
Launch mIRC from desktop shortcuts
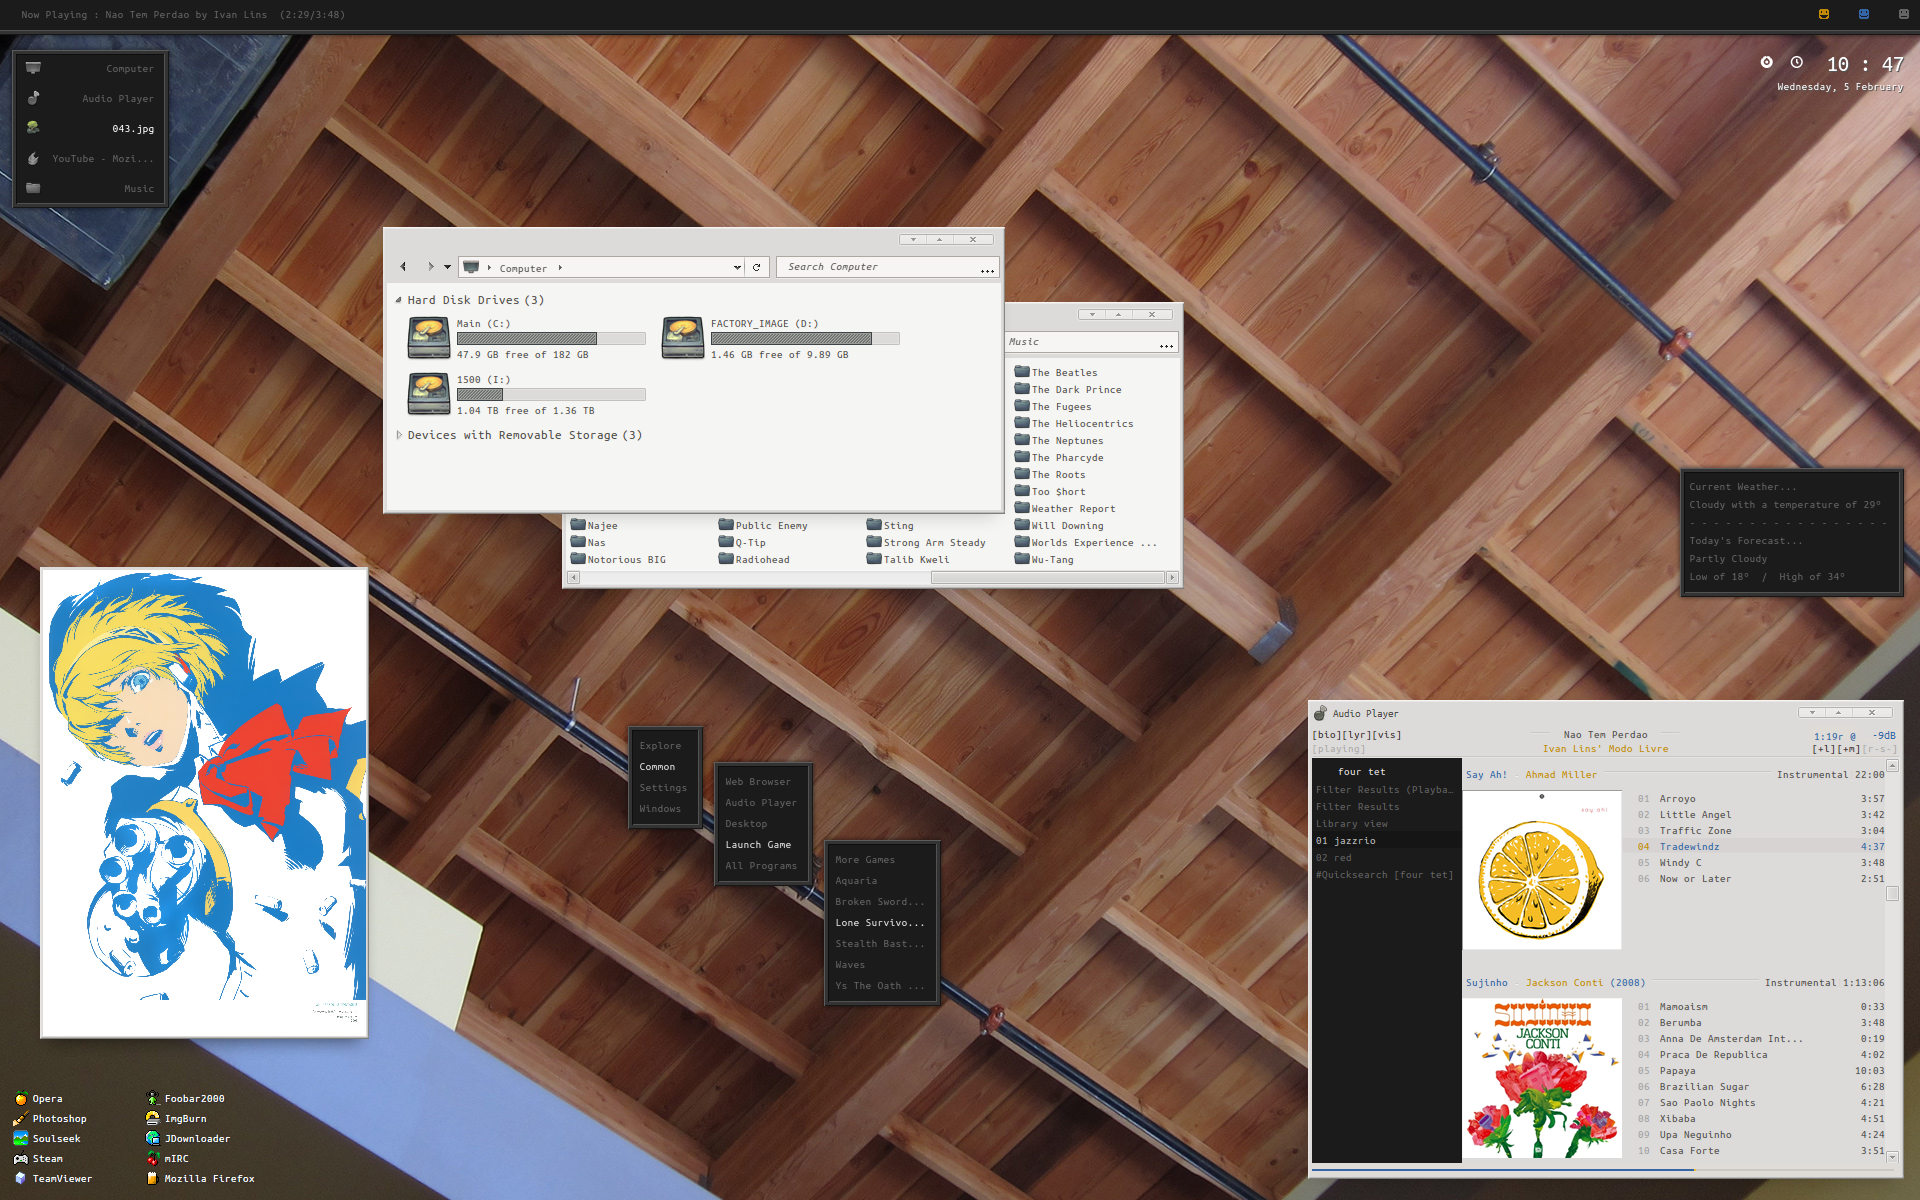pyautogui.click(x=167, y=1158)
